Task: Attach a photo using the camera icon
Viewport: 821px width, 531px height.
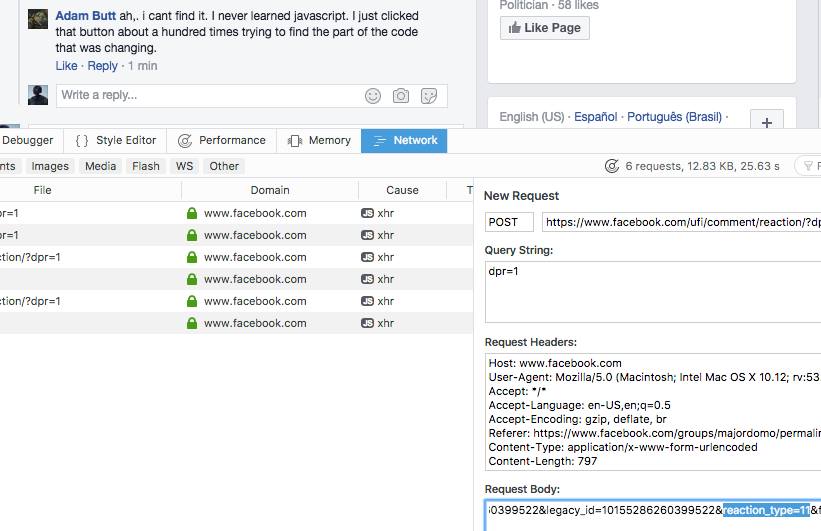Action: (x=401, y=96)
